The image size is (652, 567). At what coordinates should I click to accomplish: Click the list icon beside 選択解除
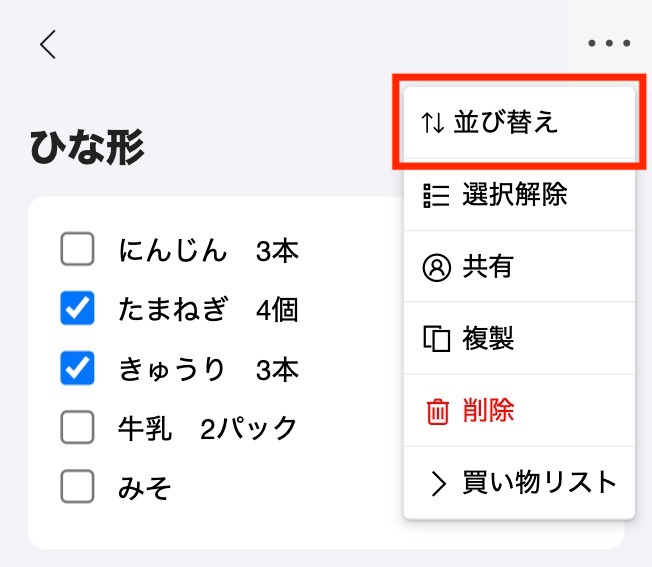436,195
